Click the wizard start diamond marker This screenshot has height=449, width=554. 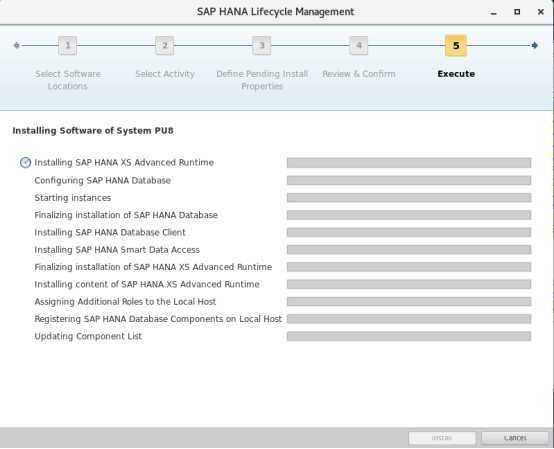tap(17, 45)
